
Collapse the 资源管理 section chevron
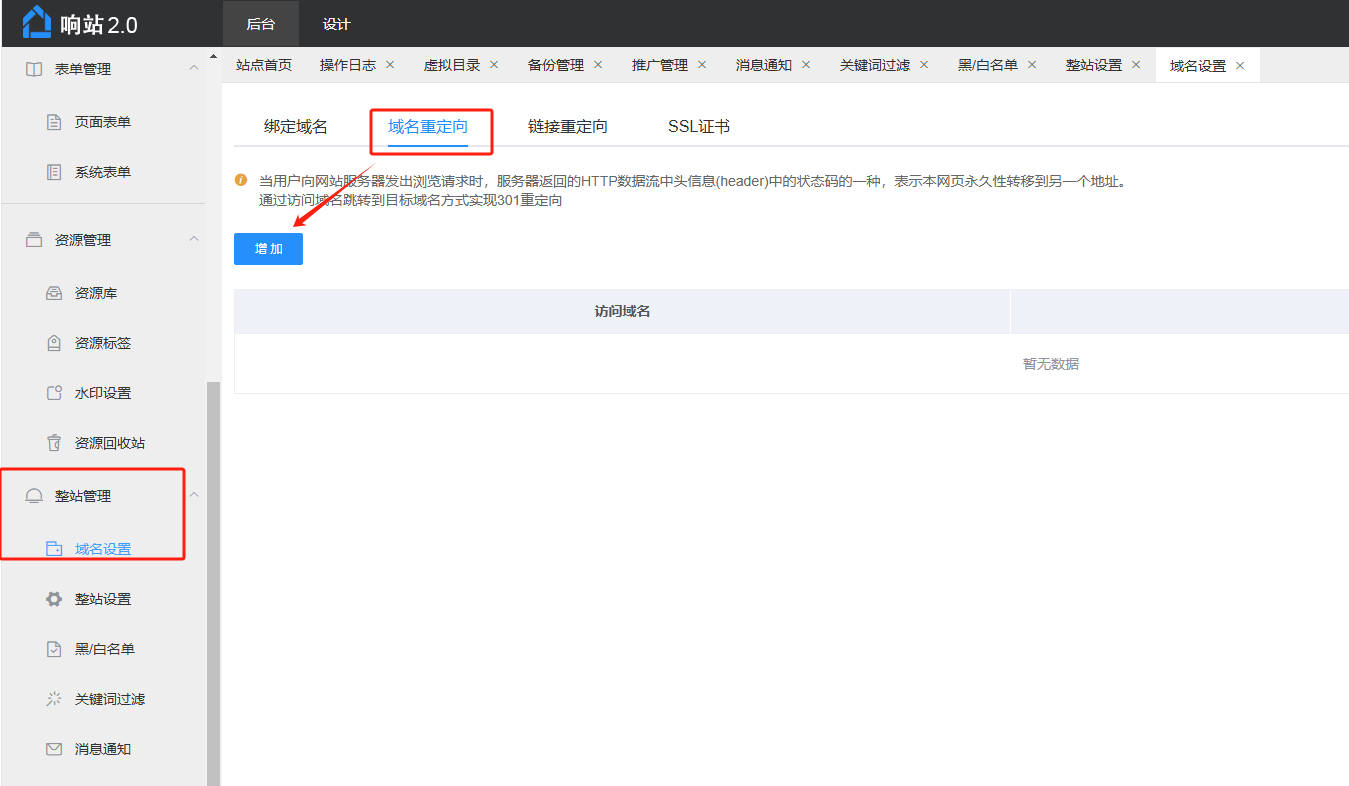(x=194, y=239)
